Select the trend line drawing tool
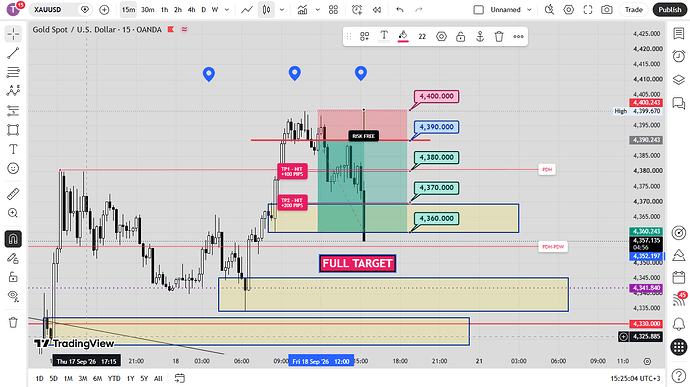This screenshot has width=690, height=387. (13, 53)
